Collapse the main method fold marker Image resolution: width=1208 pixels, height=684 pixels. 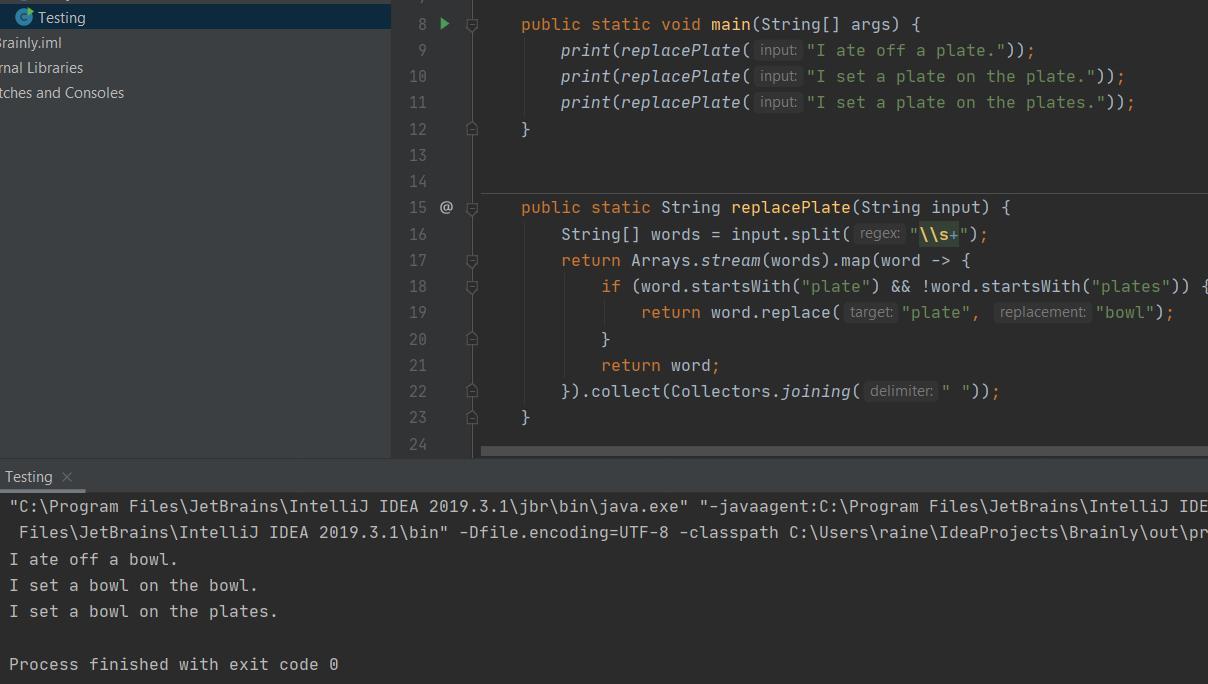click(x=472, y=24)
